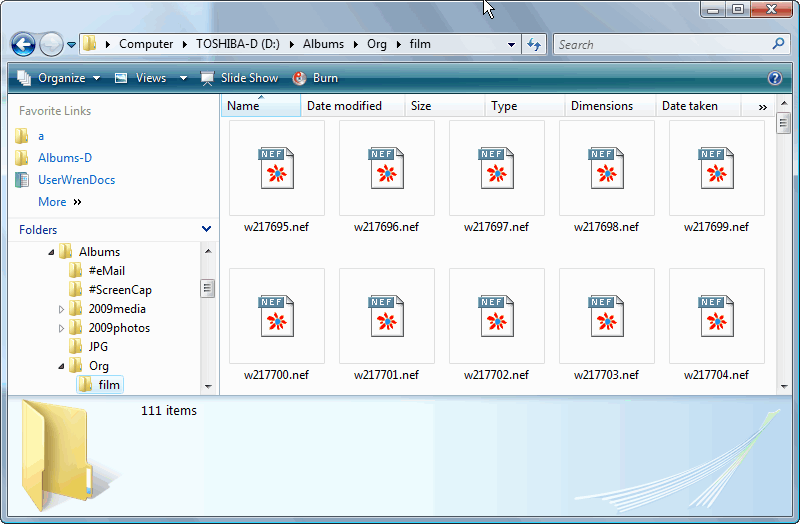Open the UserWrenDocs favorite link
This screenshot has height=524, width=800.
click(x=77, y=180)
